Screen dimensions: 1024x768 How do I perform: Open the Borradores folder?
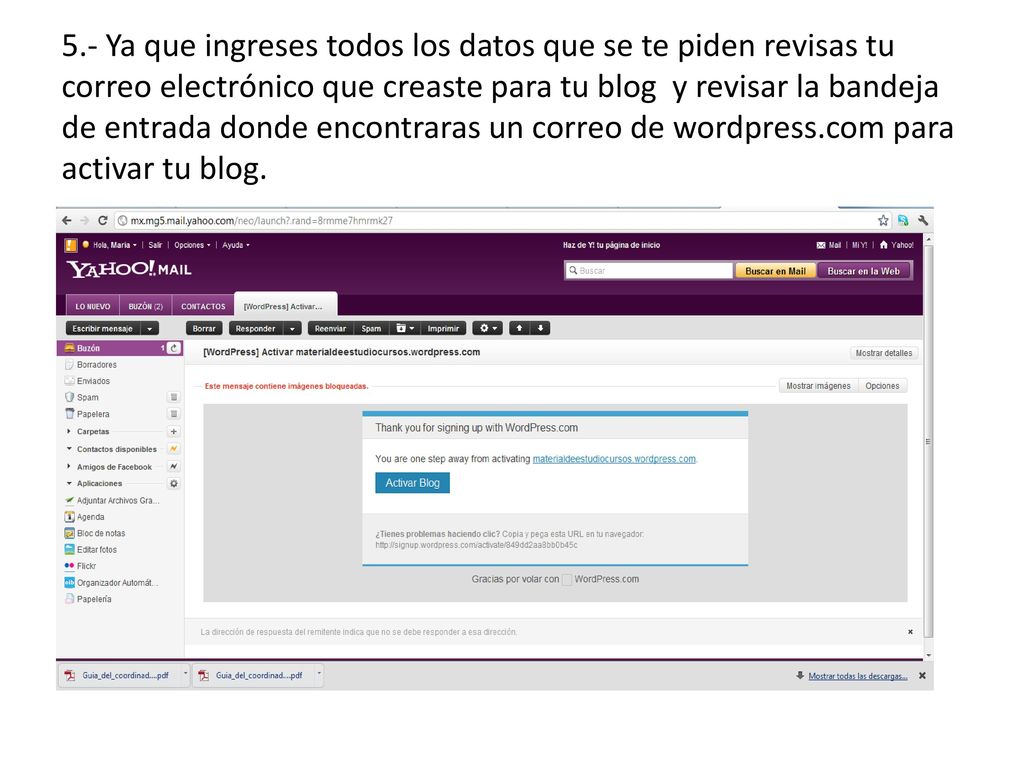(97, 365)
